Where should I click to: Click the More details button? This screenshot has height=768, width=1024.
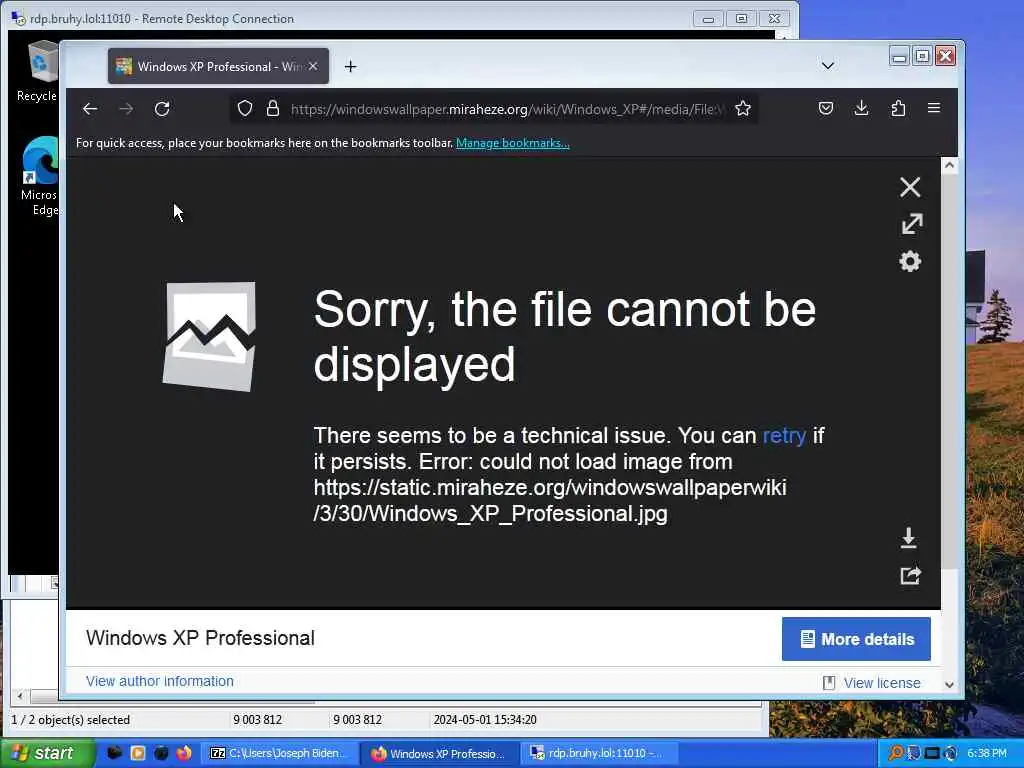point(856,639)
